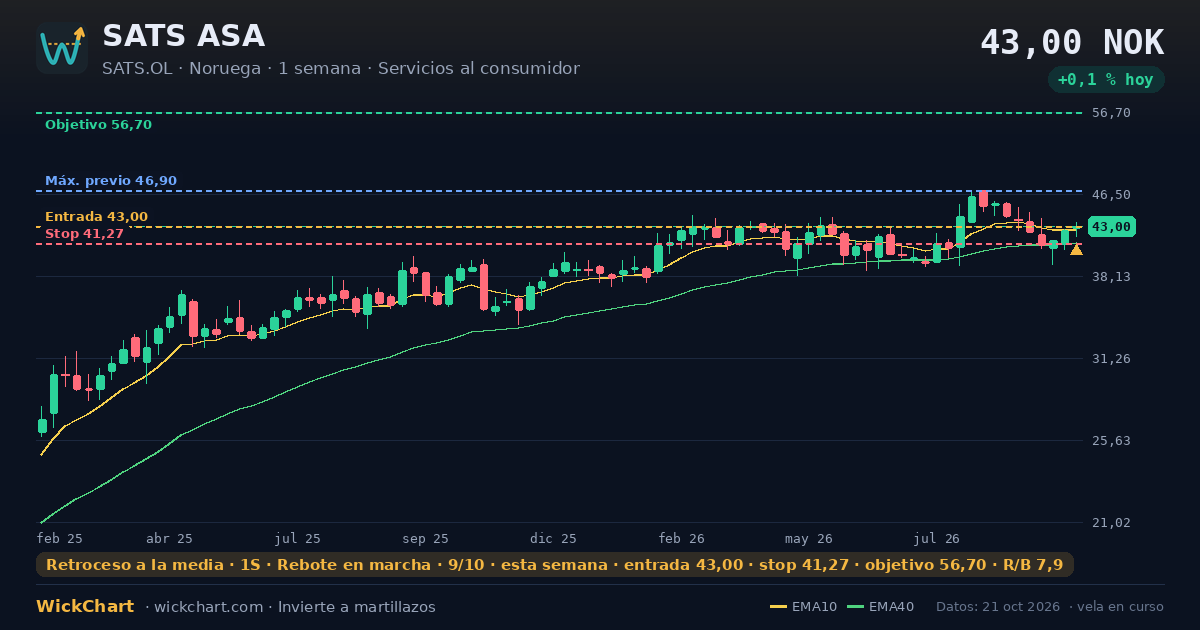Click the orange entry arrow marker
Viewport: 1200px width, 630px height.
[1076, 250]
